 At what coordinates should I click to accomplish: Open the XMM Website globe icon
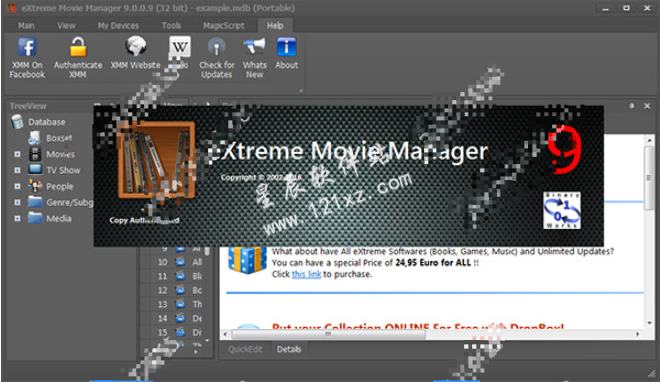(x=136, y=46)
